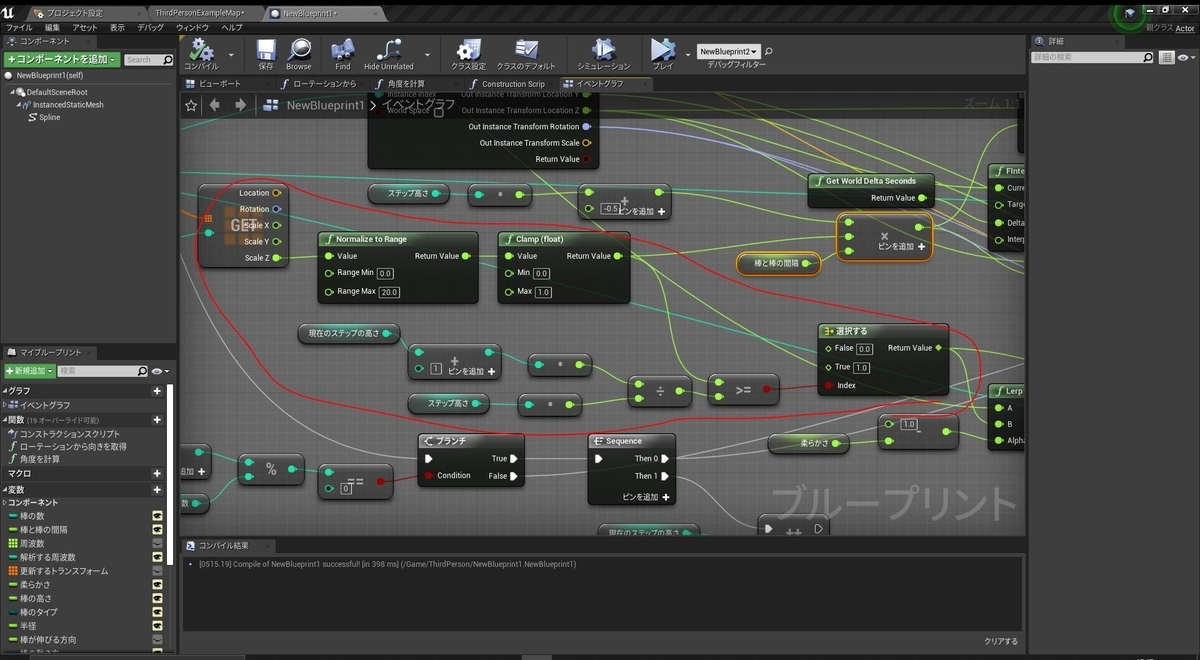Click クリアする button in compile results
Viewport: 1200px width, 660px height.
pyautogui.click(x=1001, y=641)
